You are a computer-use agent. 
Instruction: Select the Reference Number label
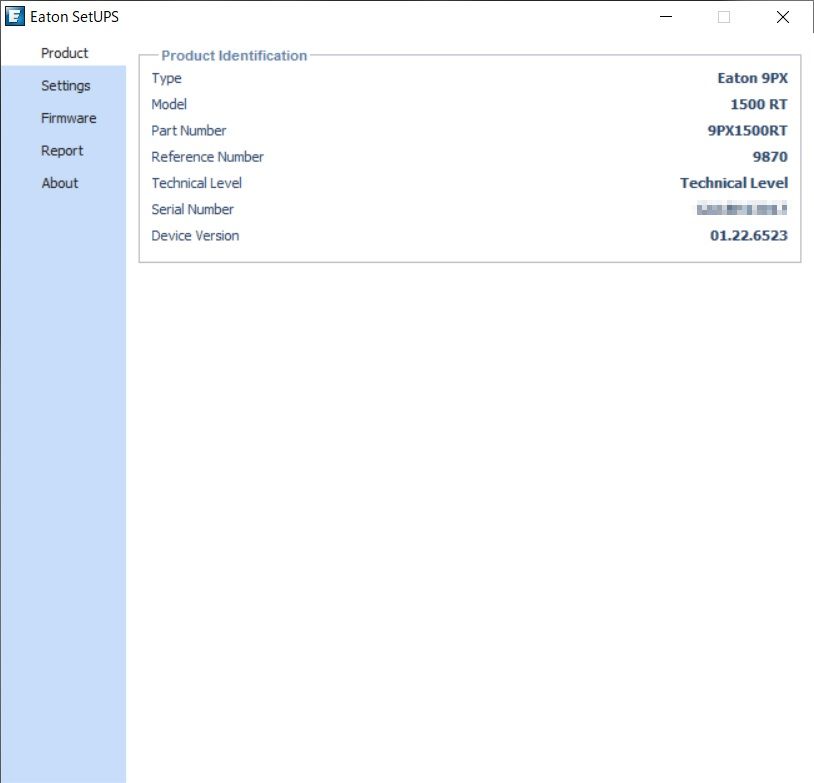coord(207,157)
